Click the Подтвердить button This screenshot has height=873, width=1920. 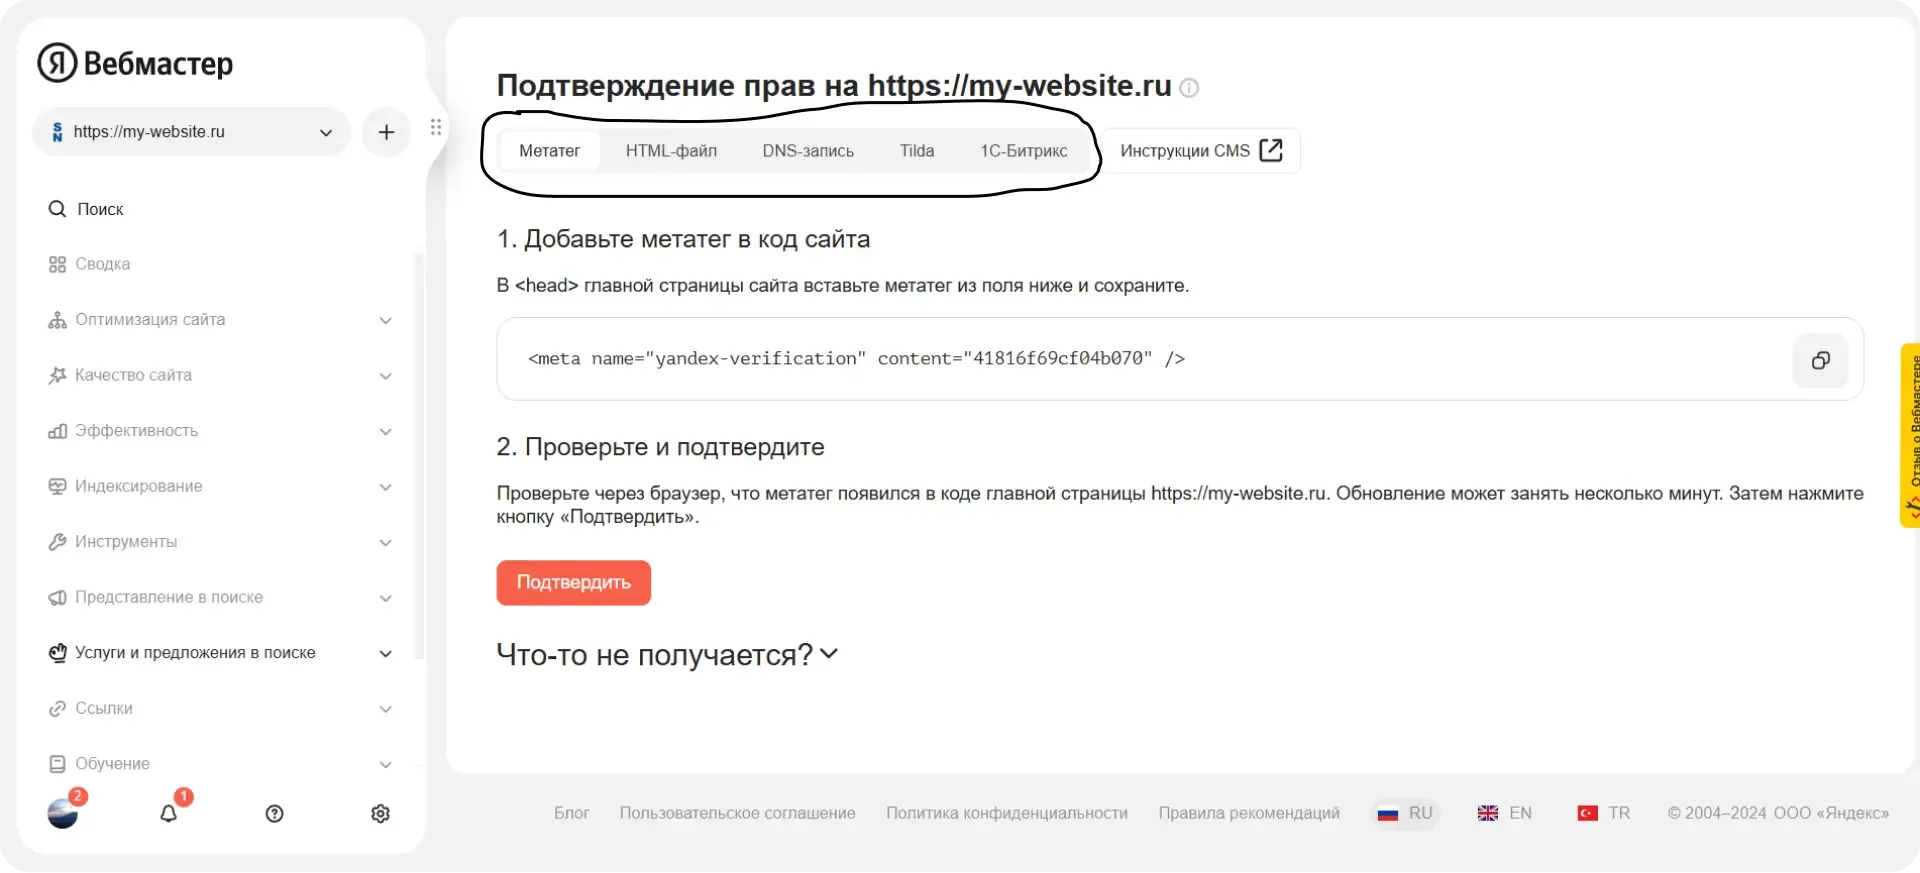click(x=574, y=583)
